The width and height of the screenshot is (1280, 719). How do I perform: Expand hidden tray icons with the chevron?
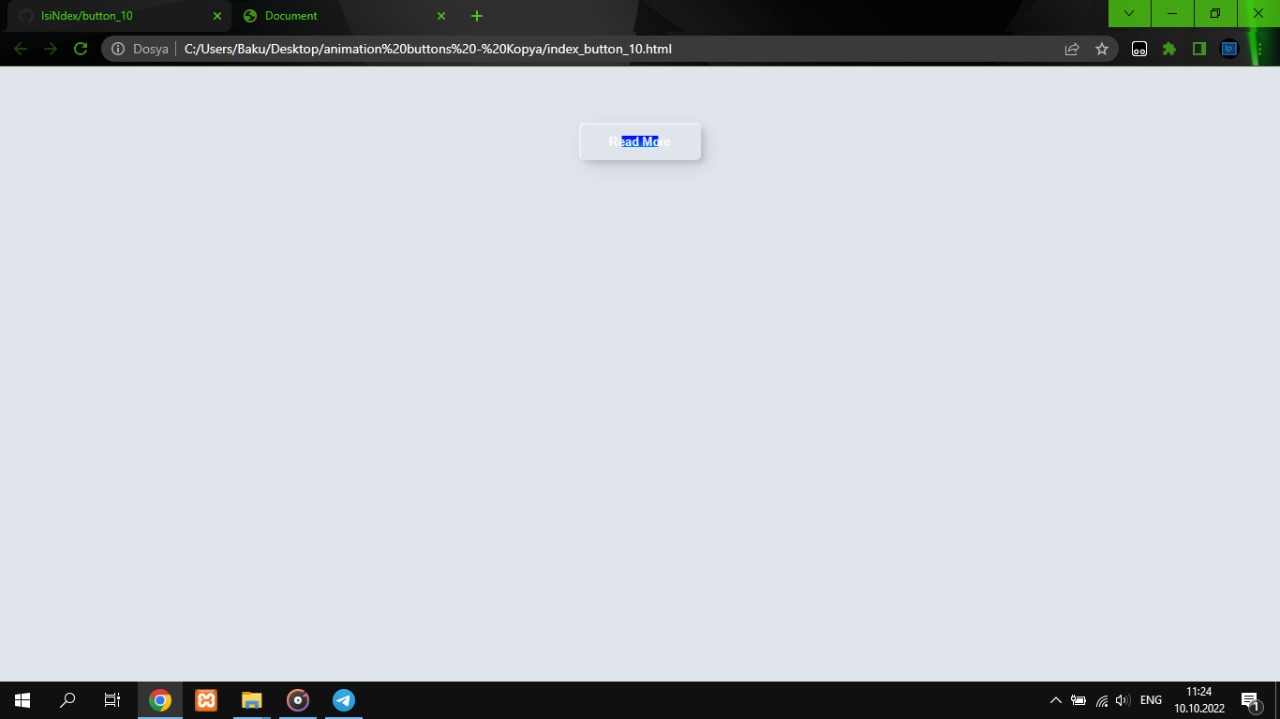coord(1056,700)
